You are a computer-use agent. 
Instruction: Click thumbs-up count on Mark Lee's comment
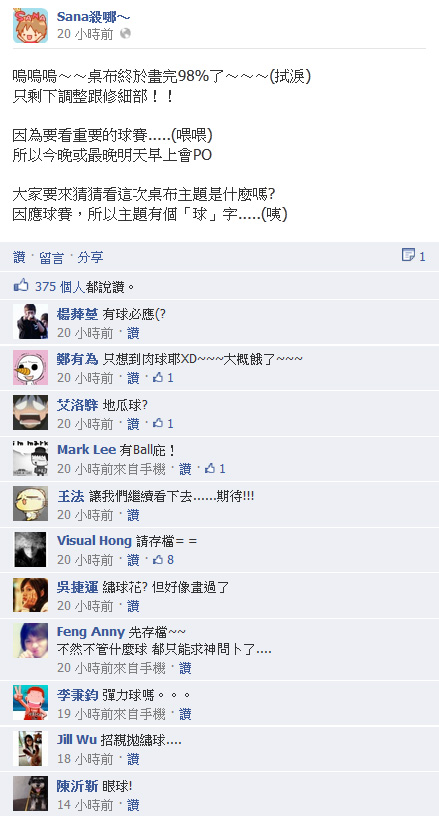click(x=215, y=468)
